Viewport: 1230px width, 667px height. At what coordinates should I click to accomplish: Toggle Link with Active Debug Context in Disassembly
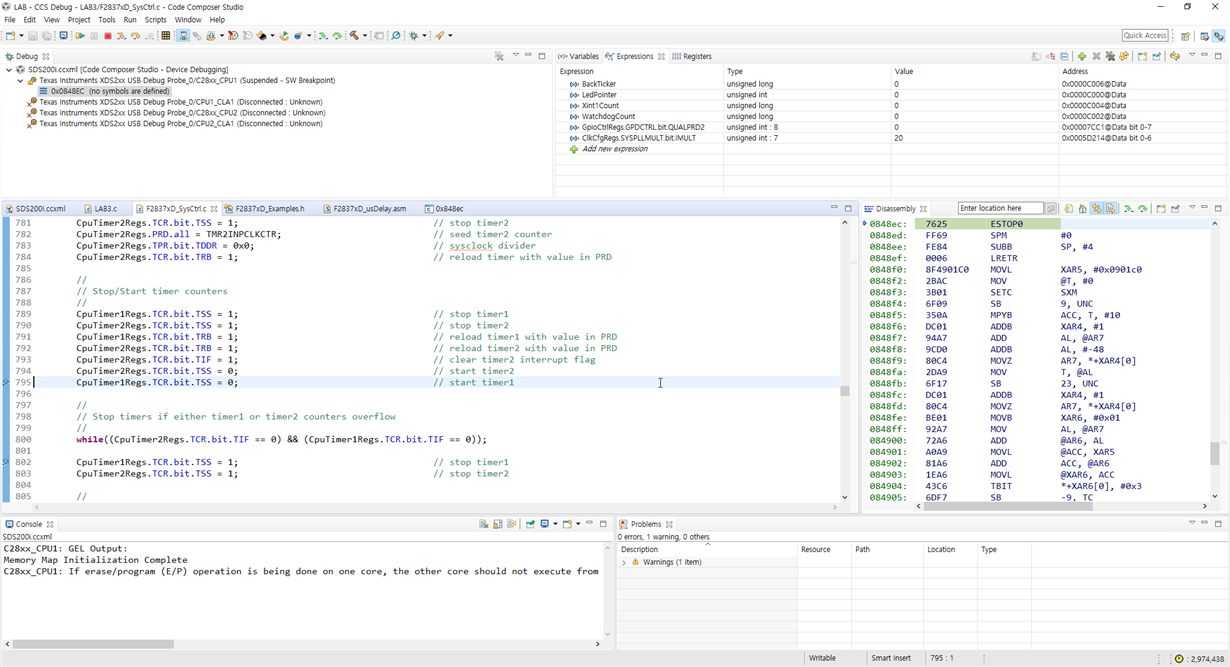click(x=1096, y=209)
